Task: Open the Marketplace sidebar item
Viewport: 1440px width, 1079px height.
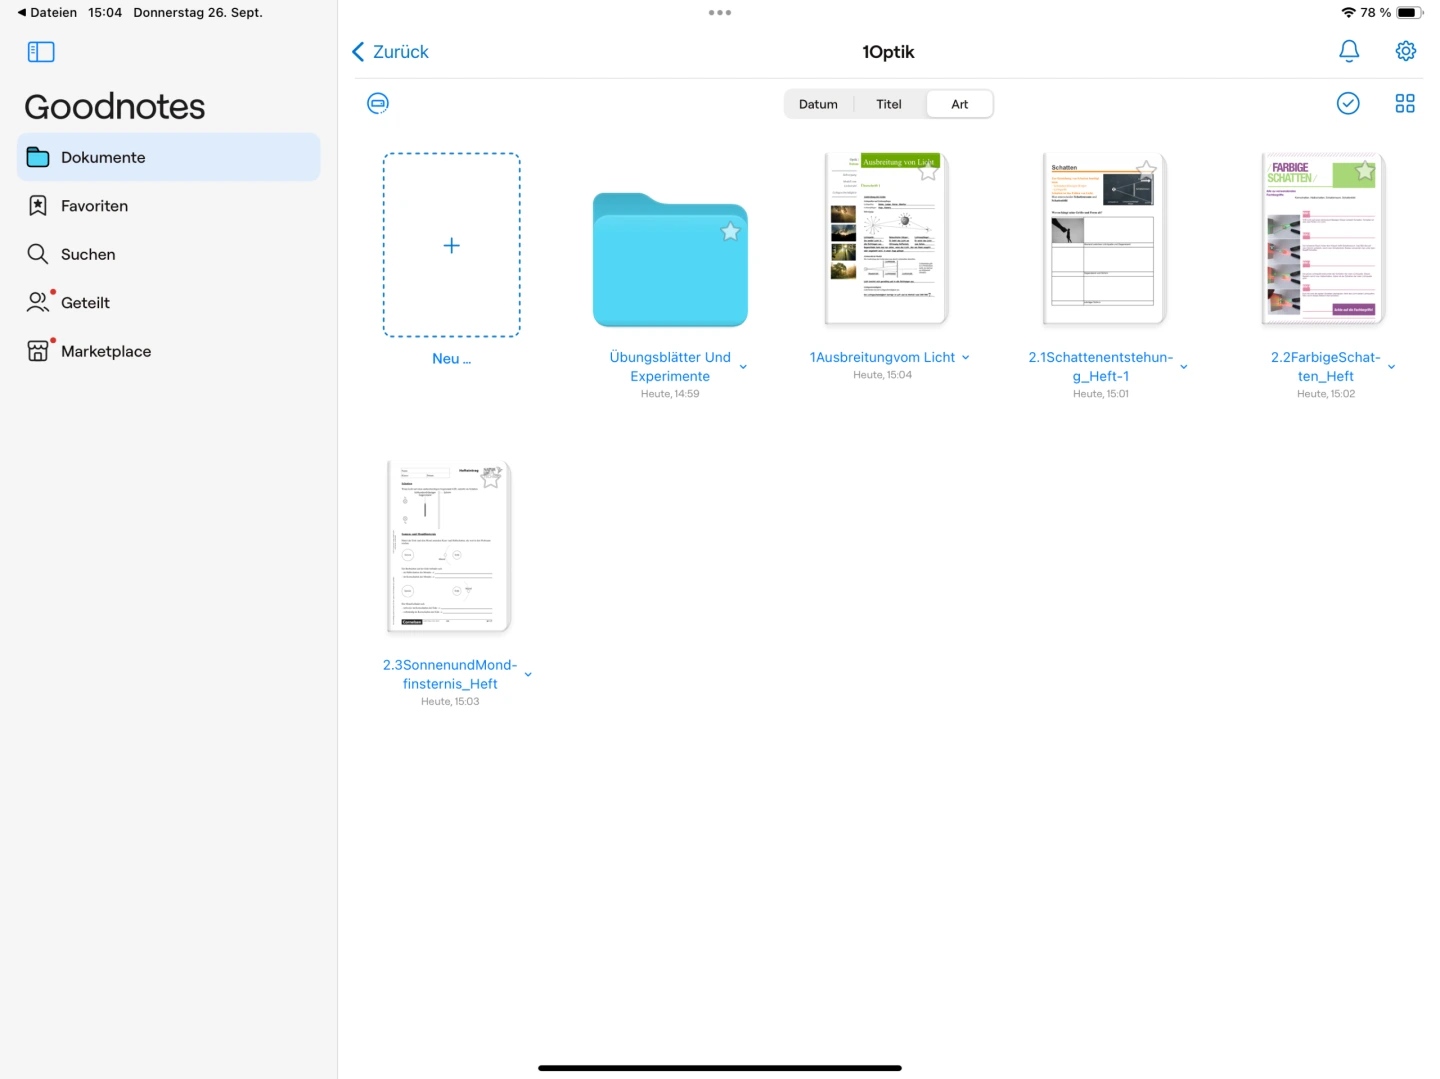Action: (x=105, y=351)
